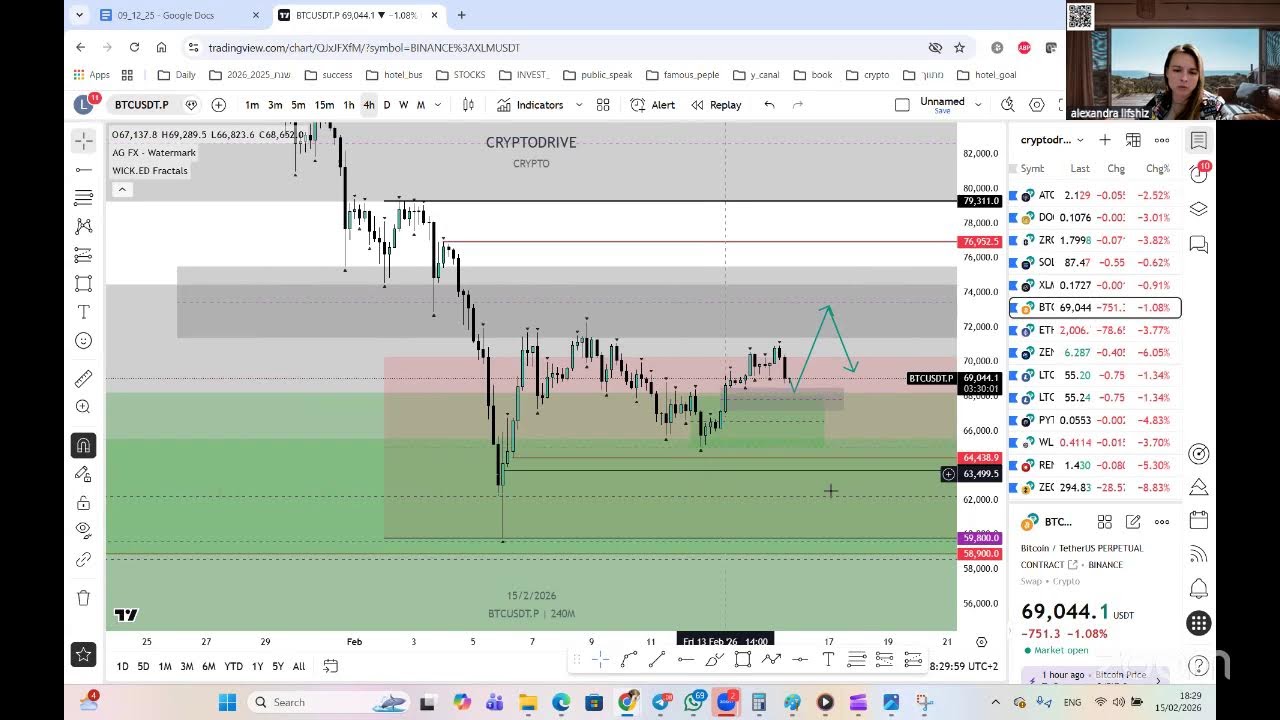Open the Alerts clock panel with badge
Screen dimensions: 1280x720
click(1198, 174)
